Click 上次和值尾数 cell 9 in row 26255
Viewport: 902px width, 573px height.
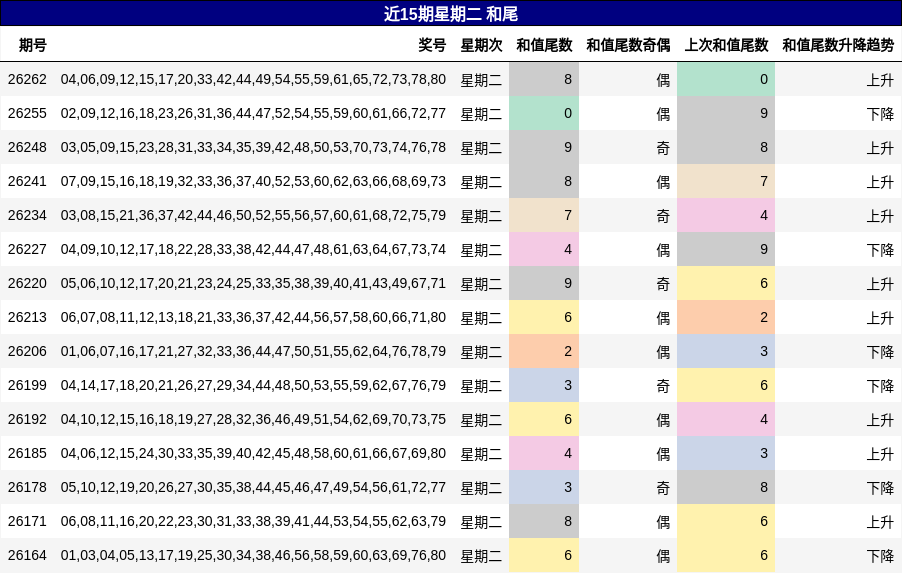coord(726,113)
